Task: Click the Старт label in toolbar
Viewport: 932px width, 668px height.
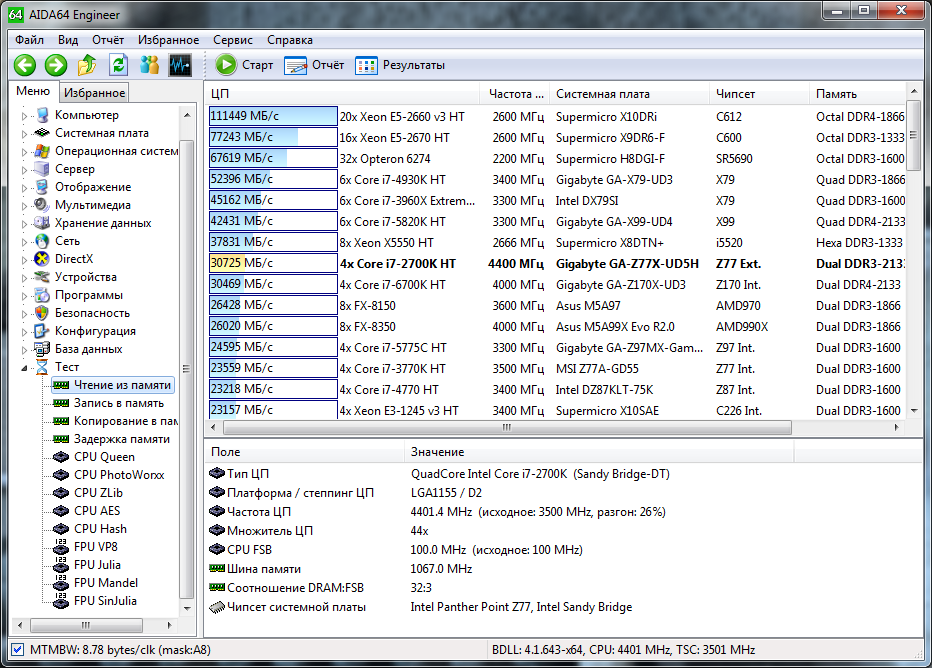Action: [x=257, y=65]
